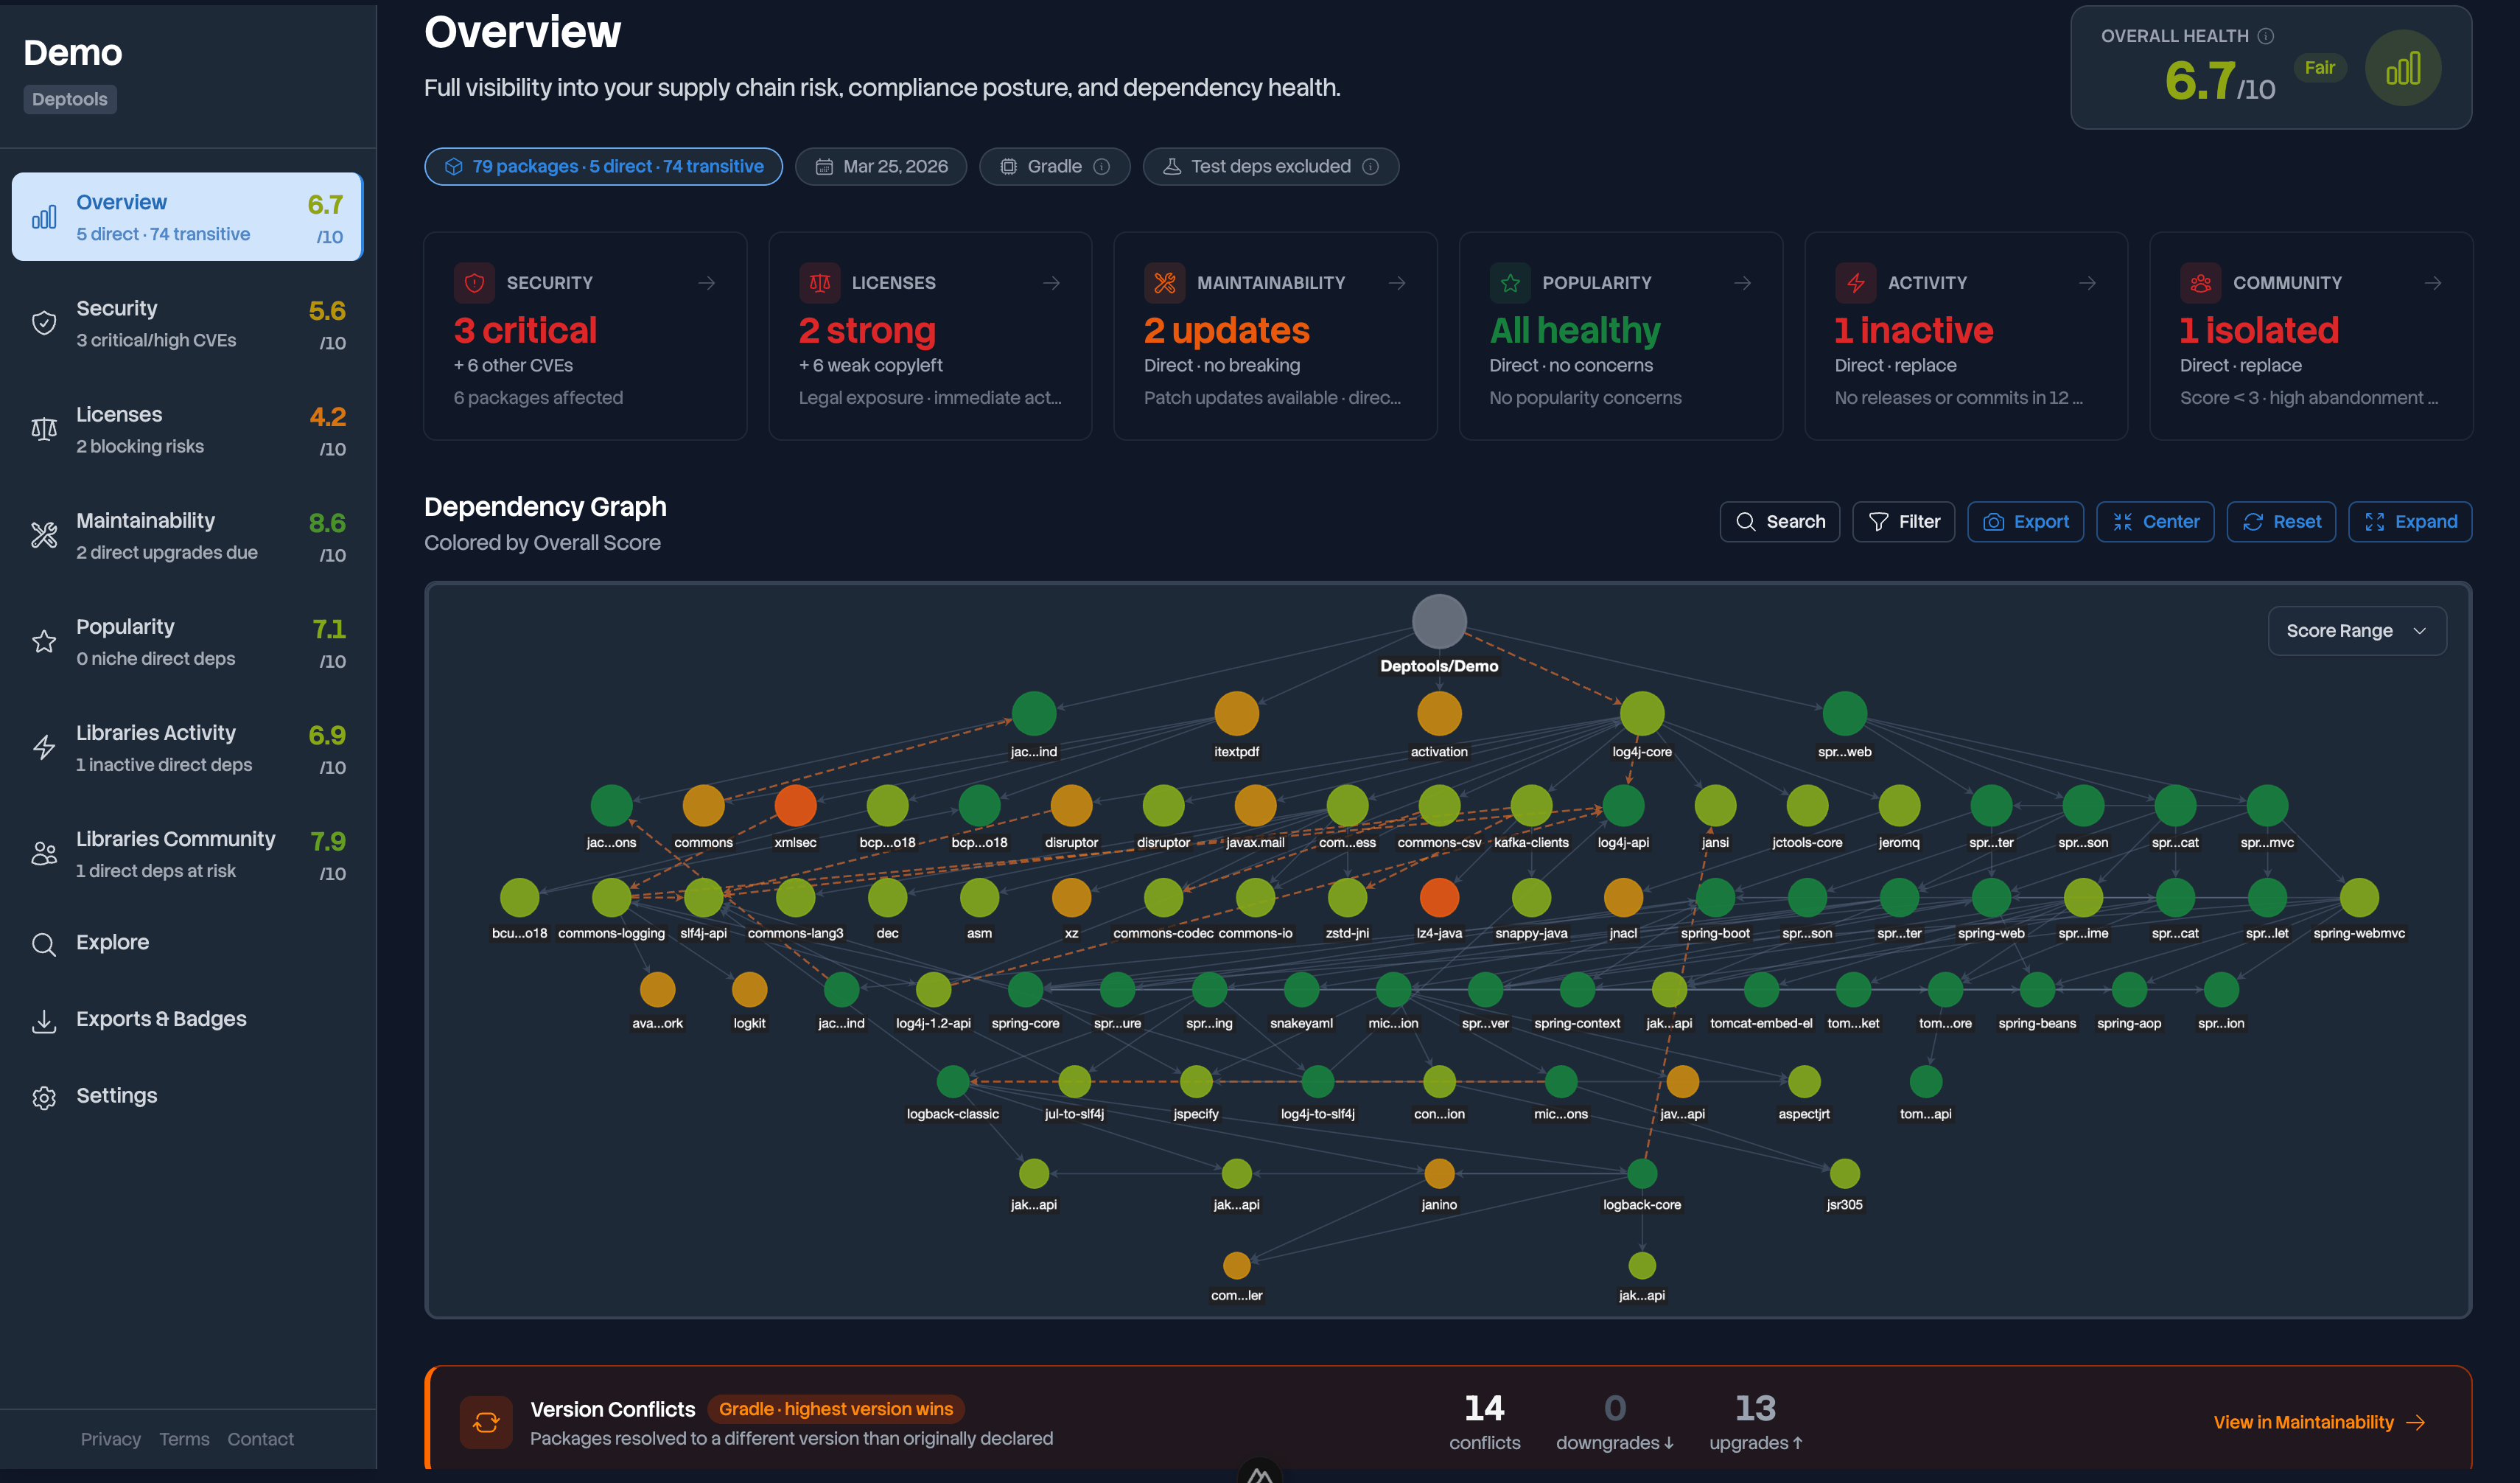
Task: Click the View in Maintainability link
Action: [x=2318, y=1421]
